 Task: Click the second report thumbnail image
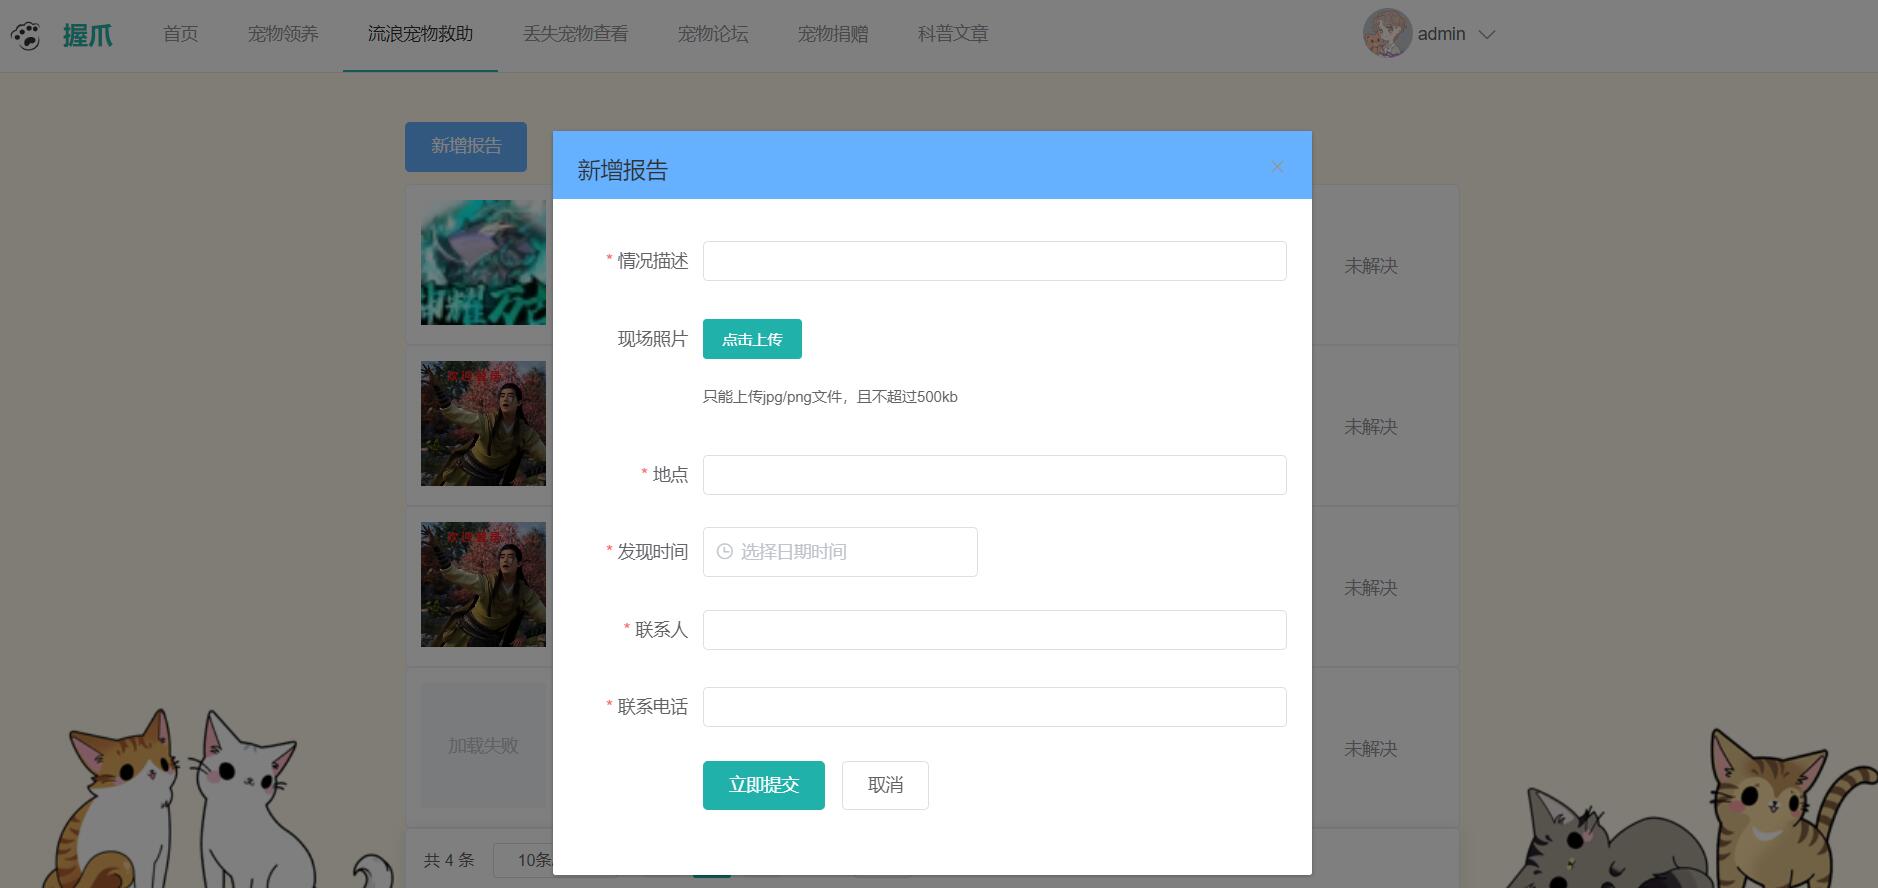(484, 424)
